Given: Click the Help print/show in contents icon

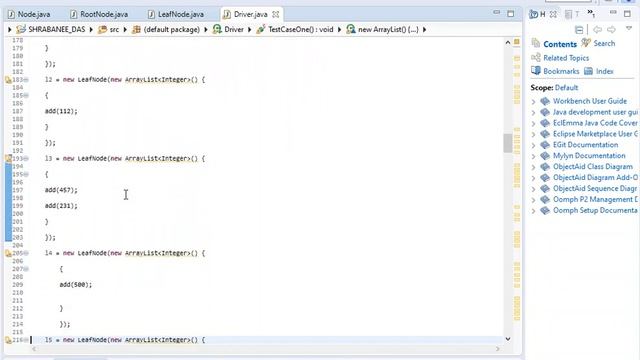Looking at the screenshot, I should [x=579, y=29].
